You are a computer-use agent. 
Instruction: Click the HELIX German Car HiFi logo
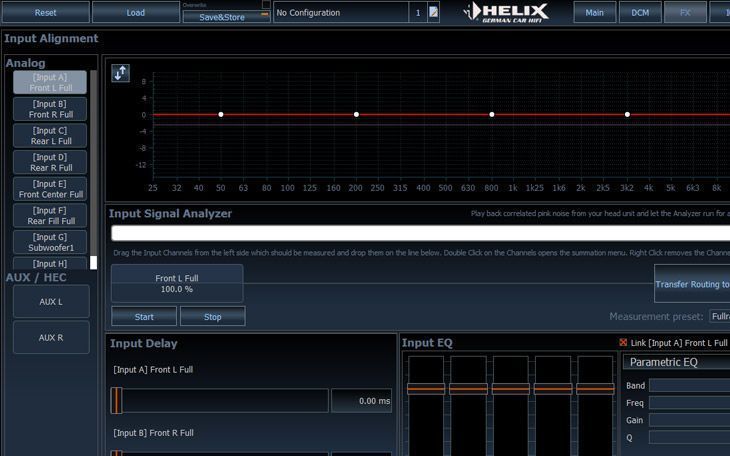click(507, 13)
